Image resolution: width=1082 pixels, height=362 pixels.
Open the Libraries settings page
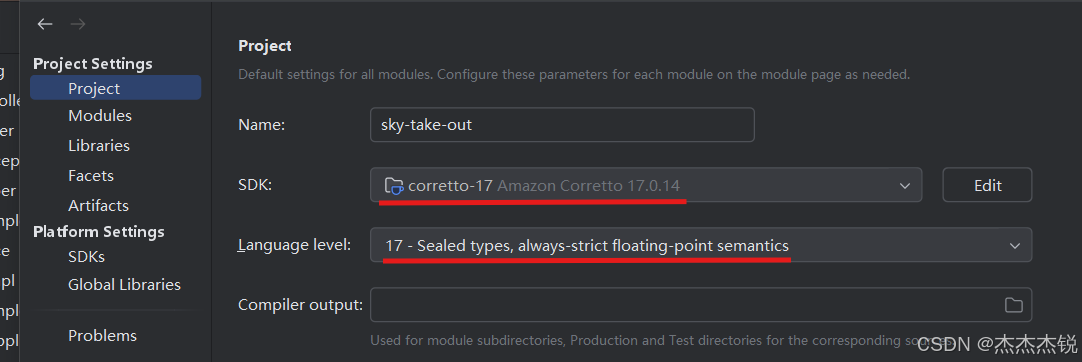pos(99,145)
